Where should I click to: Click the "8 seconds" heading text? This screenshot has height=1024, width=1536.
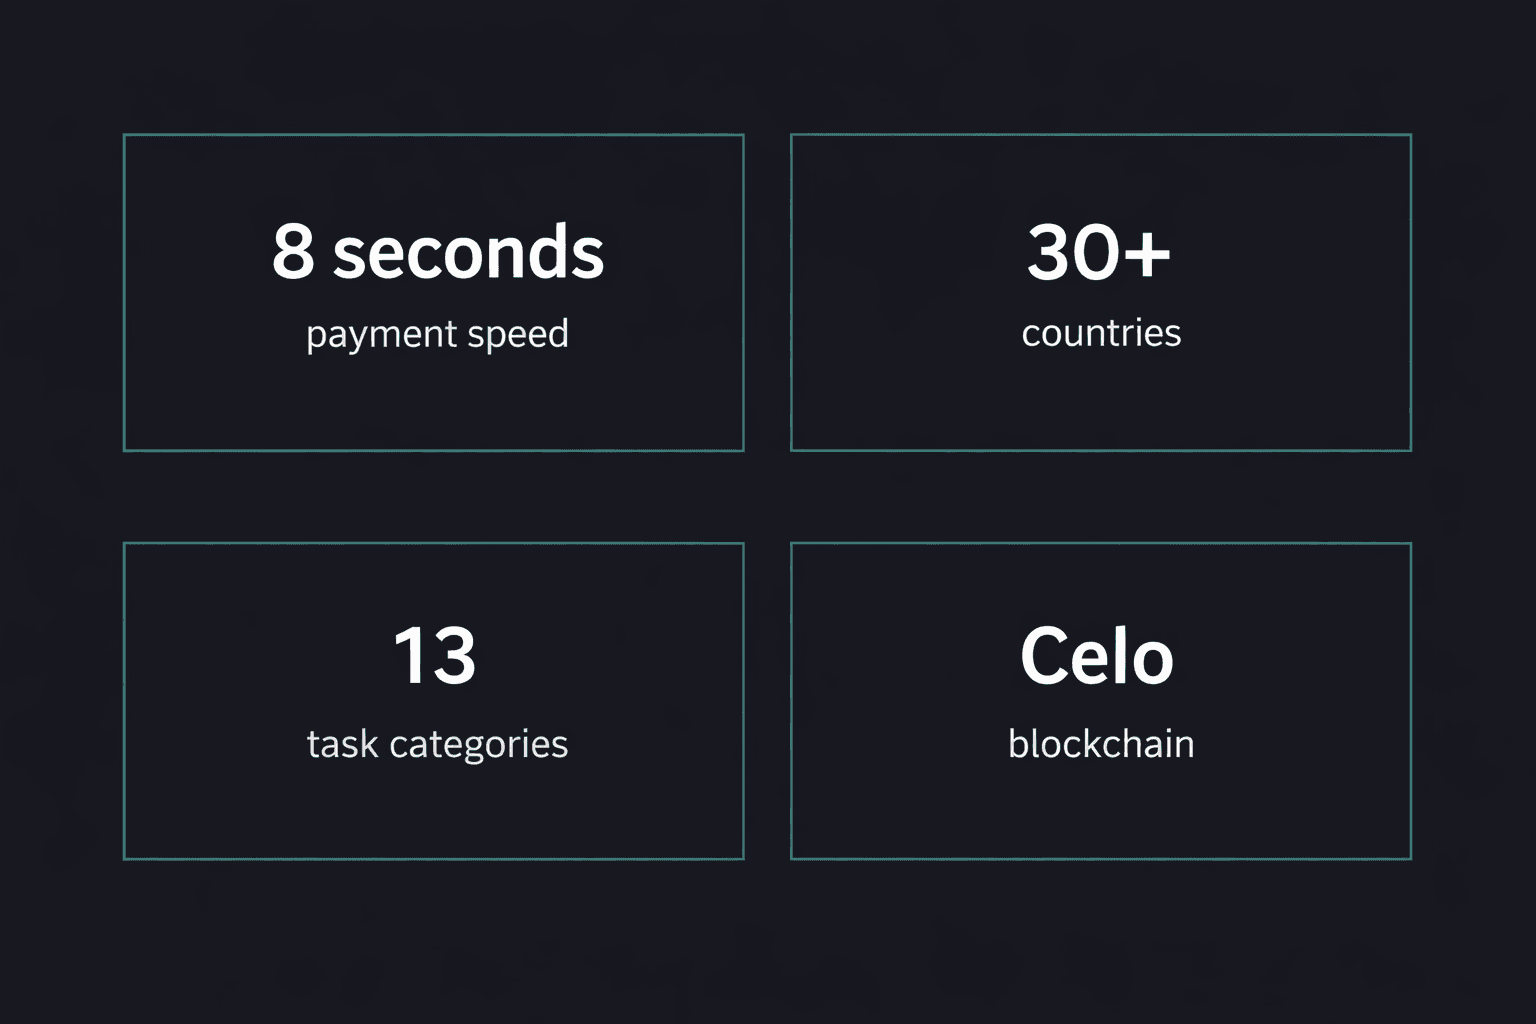[x=438, y=251]
